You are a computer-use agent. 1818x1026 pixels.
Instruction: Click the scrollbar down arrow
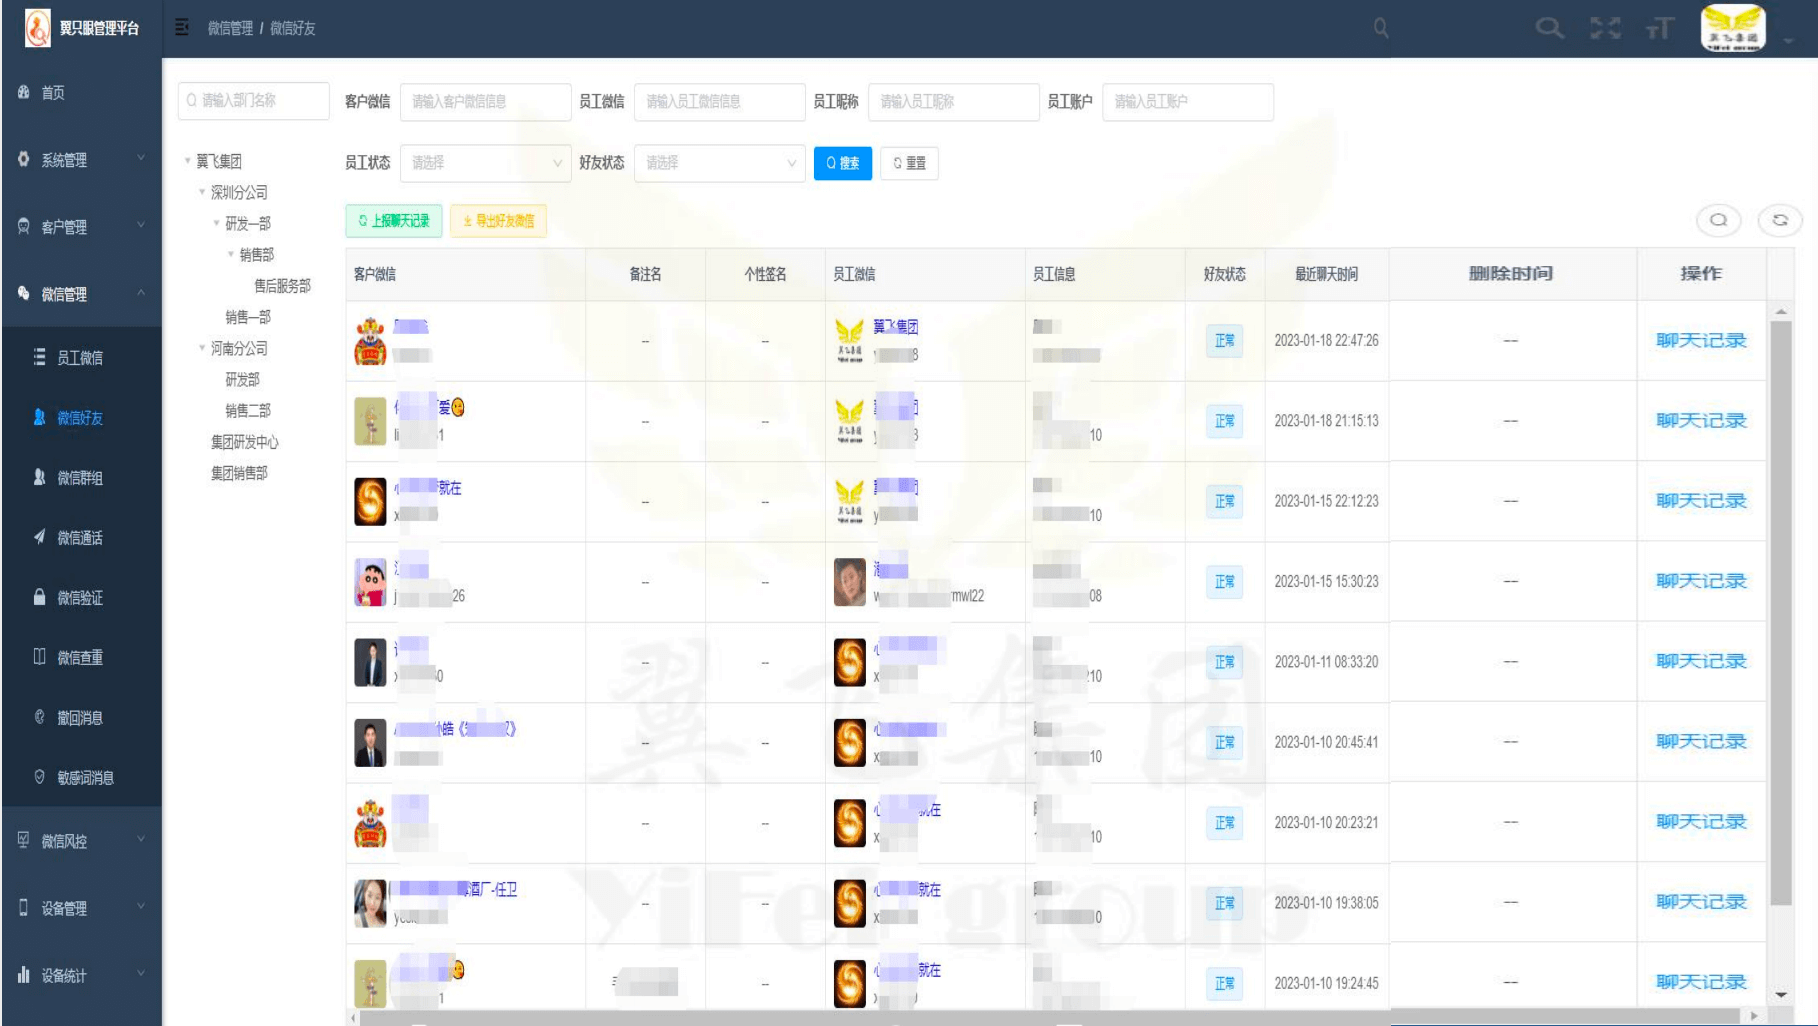tap(1781, 995)
